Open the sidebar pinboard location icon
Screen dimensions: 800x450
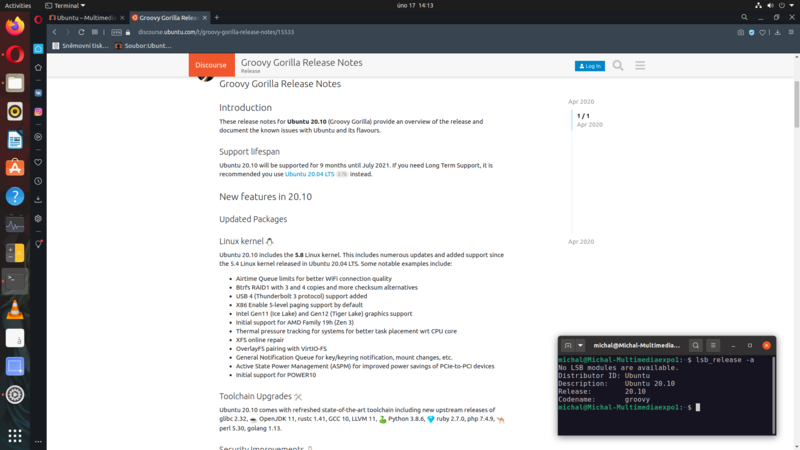[38, 244]
